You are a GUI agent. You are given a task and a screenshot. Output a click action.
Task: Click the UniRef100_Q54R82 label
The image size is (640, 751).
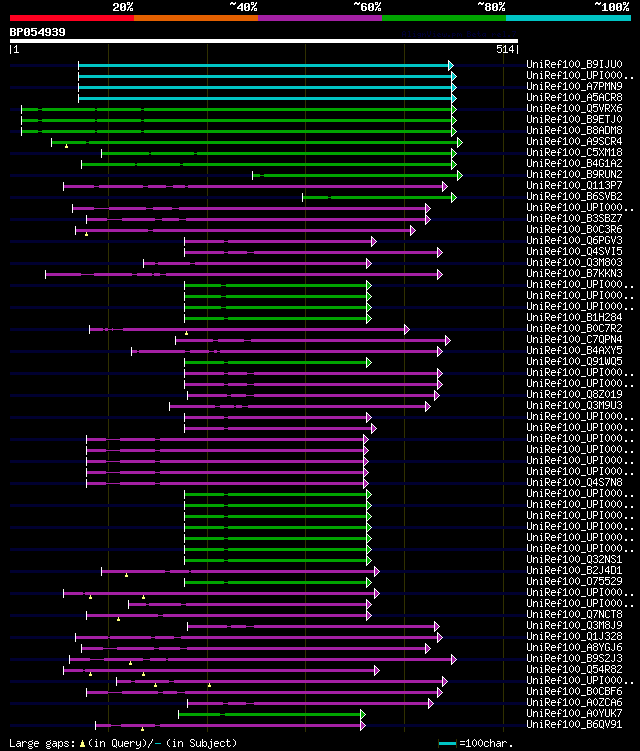574,671
